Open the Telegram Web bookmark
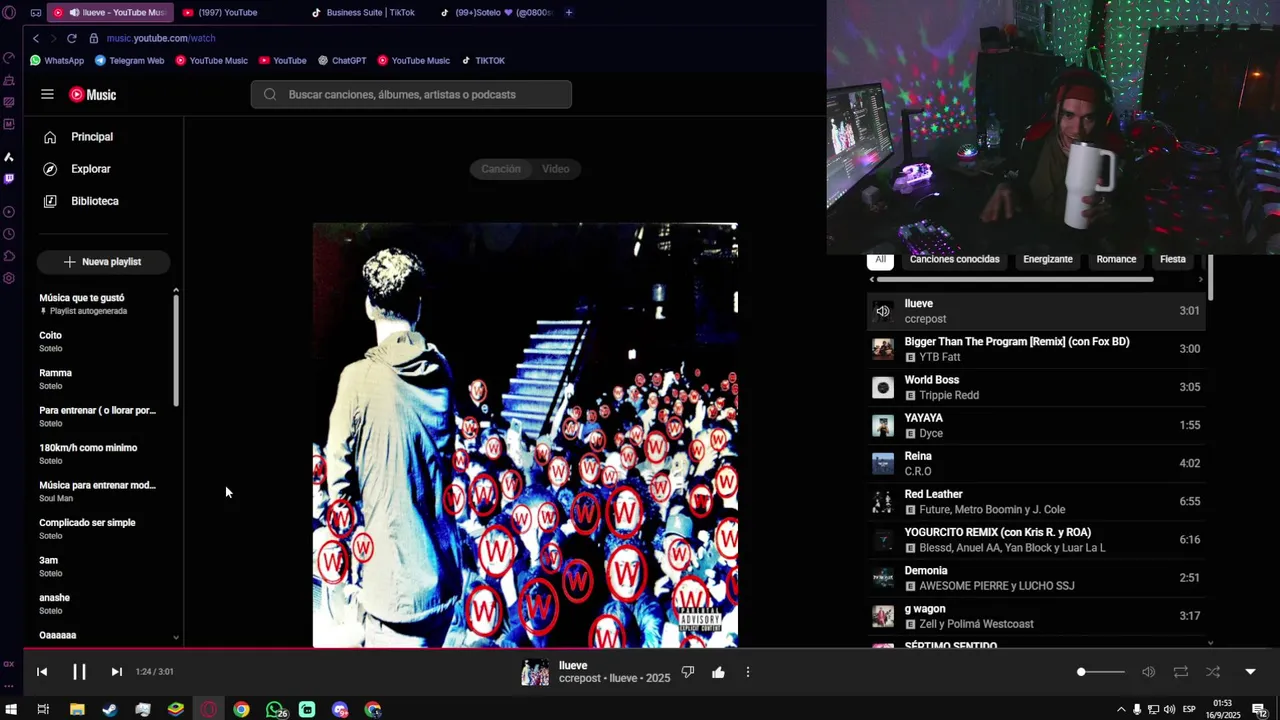Viewport: 1280px width, 720px height. [129, 60]
